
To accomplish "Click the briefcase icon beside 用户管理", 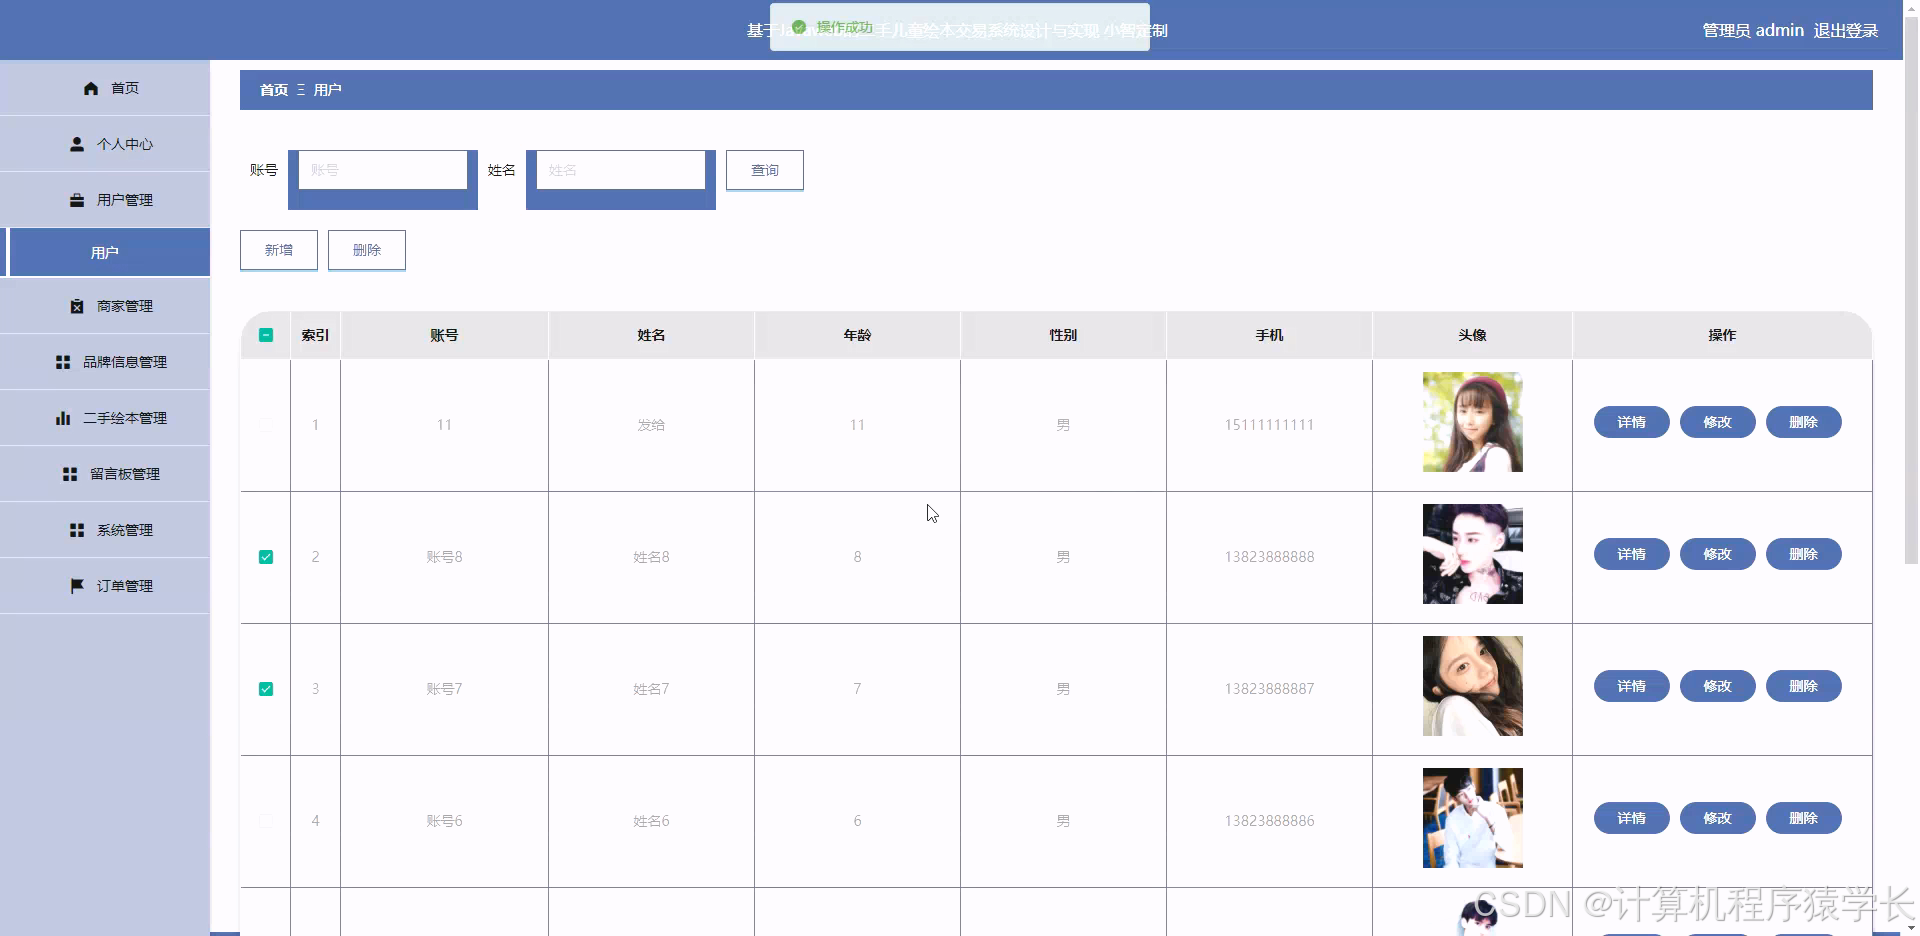I will coord(77,200).
